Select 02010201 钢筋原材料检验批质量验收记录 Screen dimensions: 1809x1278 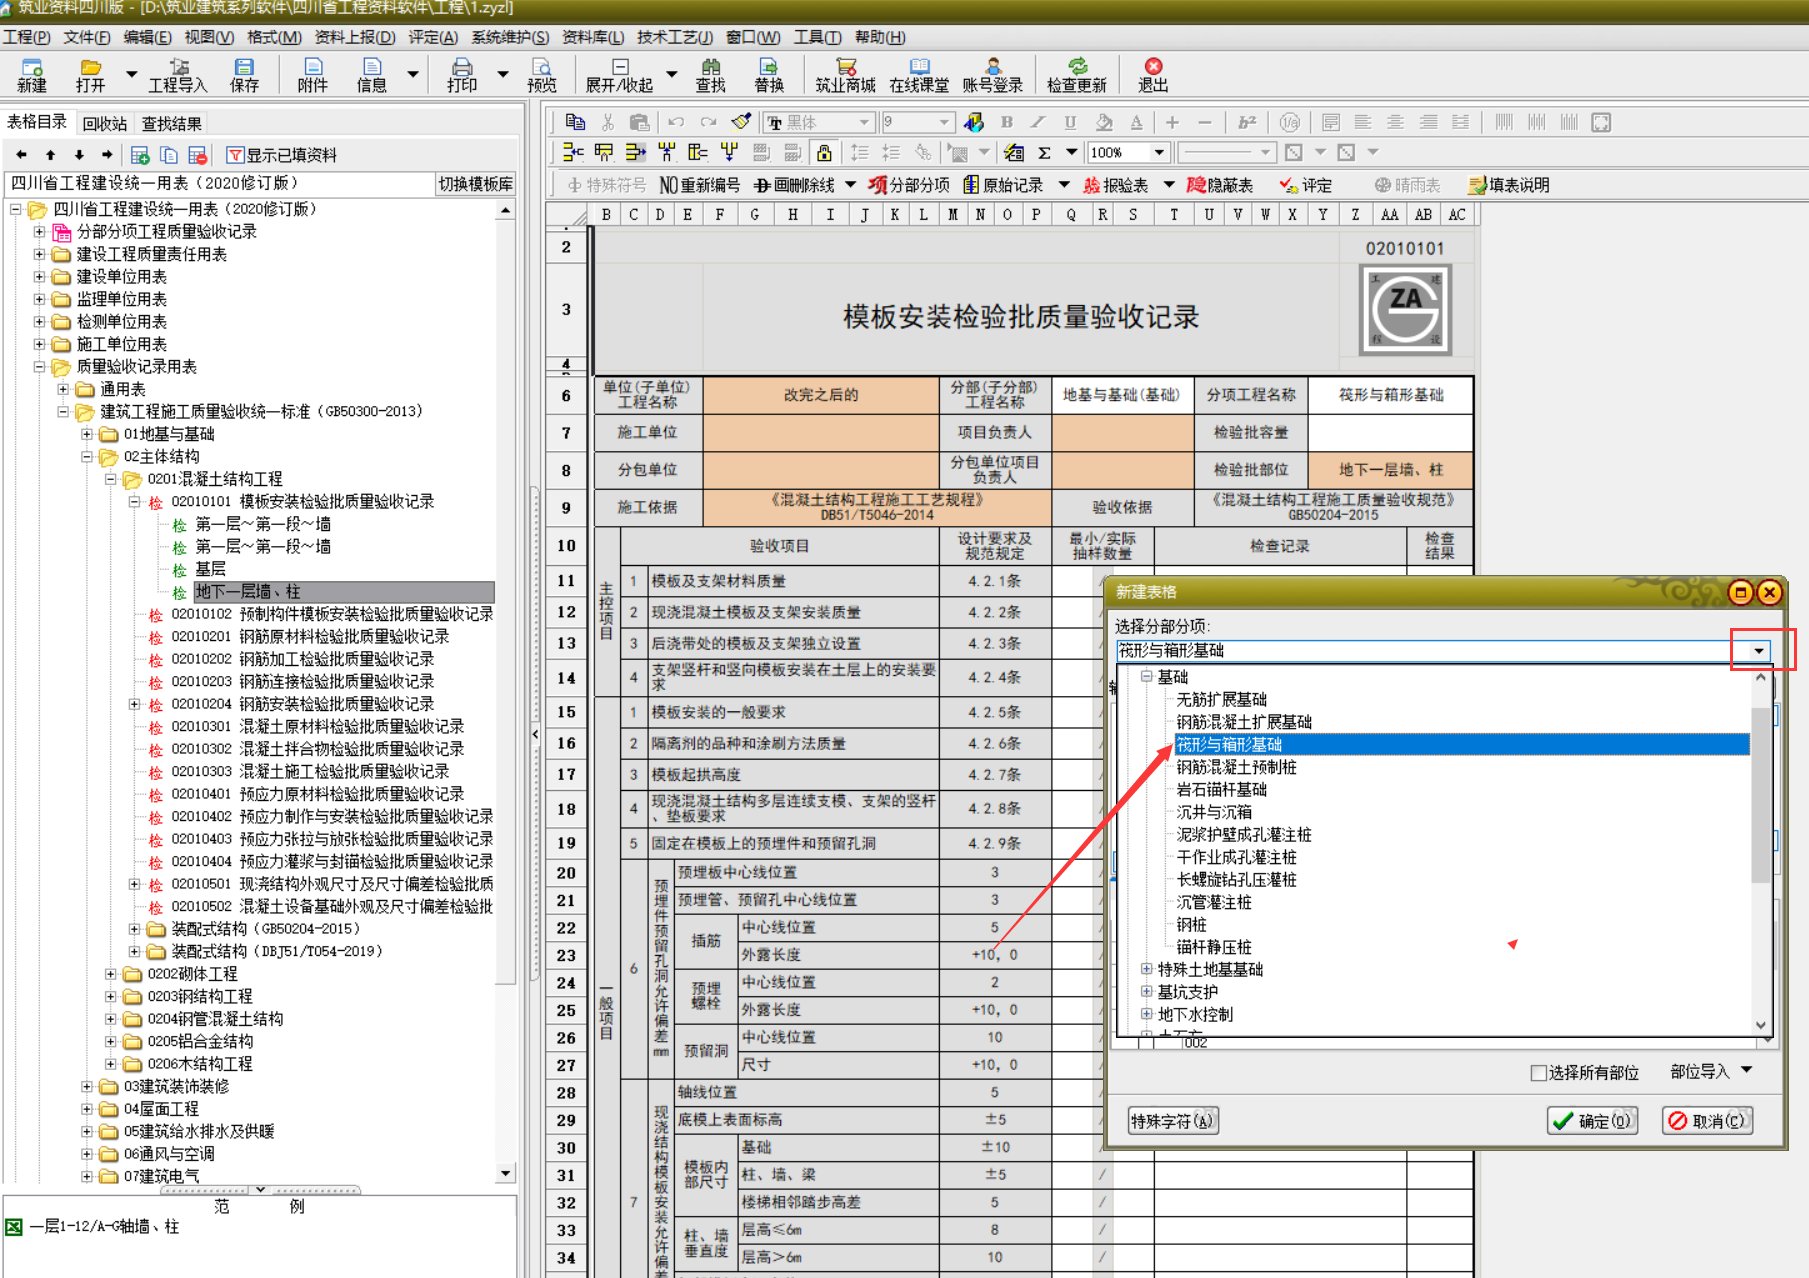click(x=310, y=637)
